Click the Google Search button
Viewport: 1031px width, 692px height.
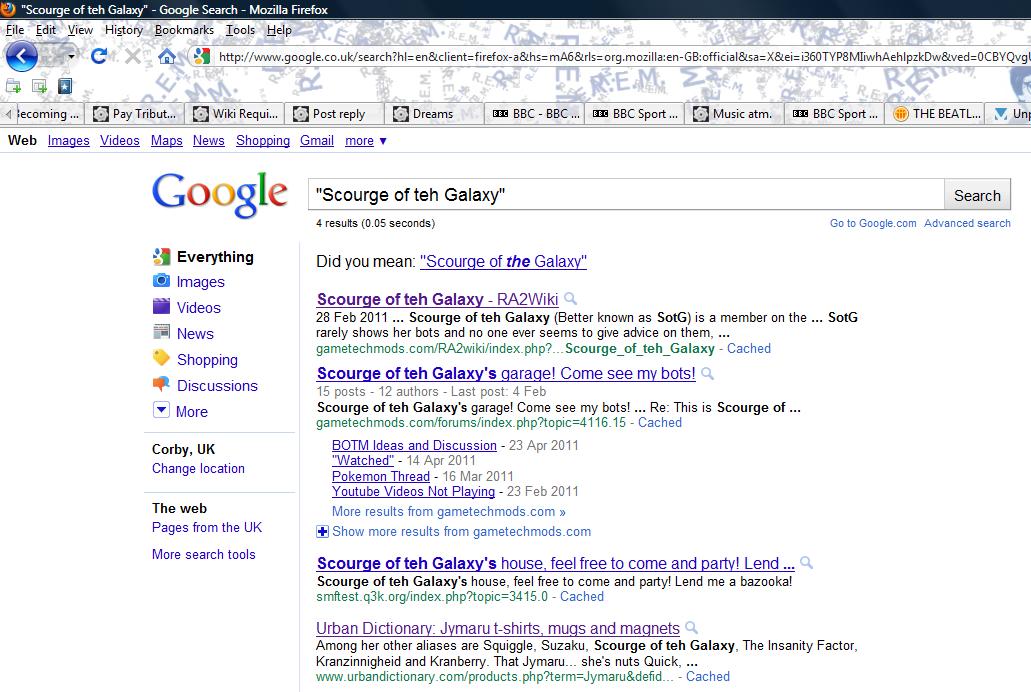977,195
